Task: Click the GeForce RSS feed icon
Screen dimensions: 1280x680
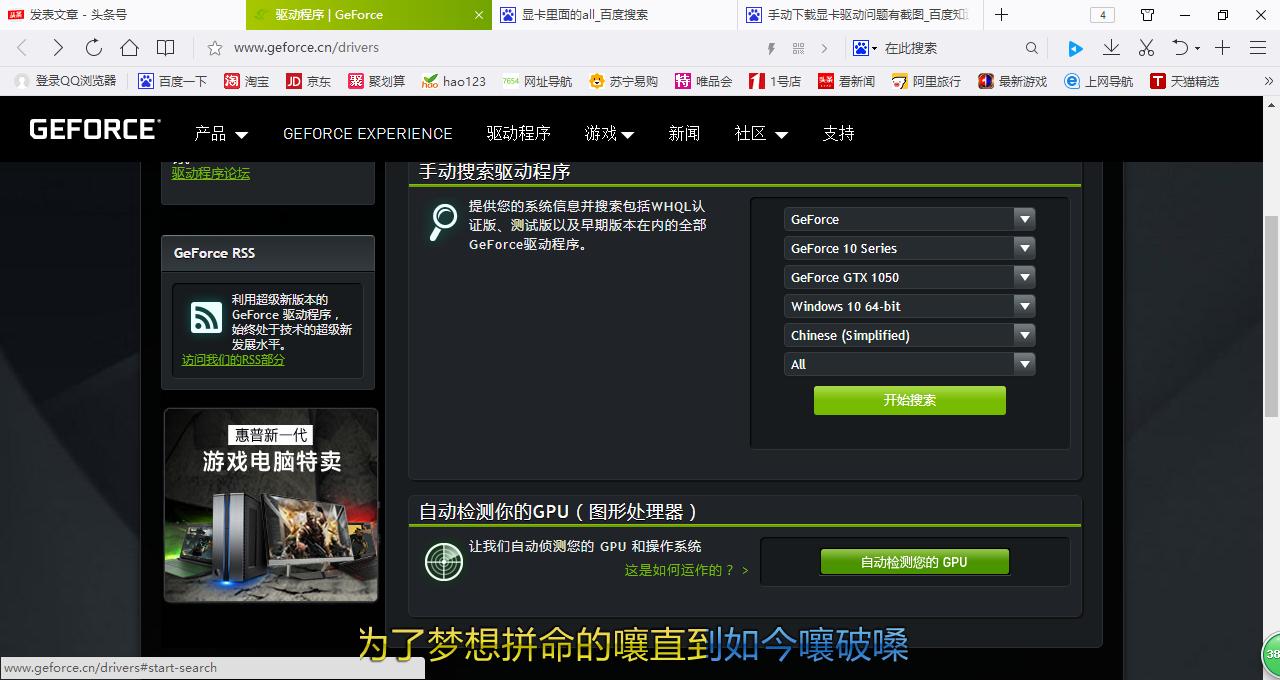Action: (206, 318)
